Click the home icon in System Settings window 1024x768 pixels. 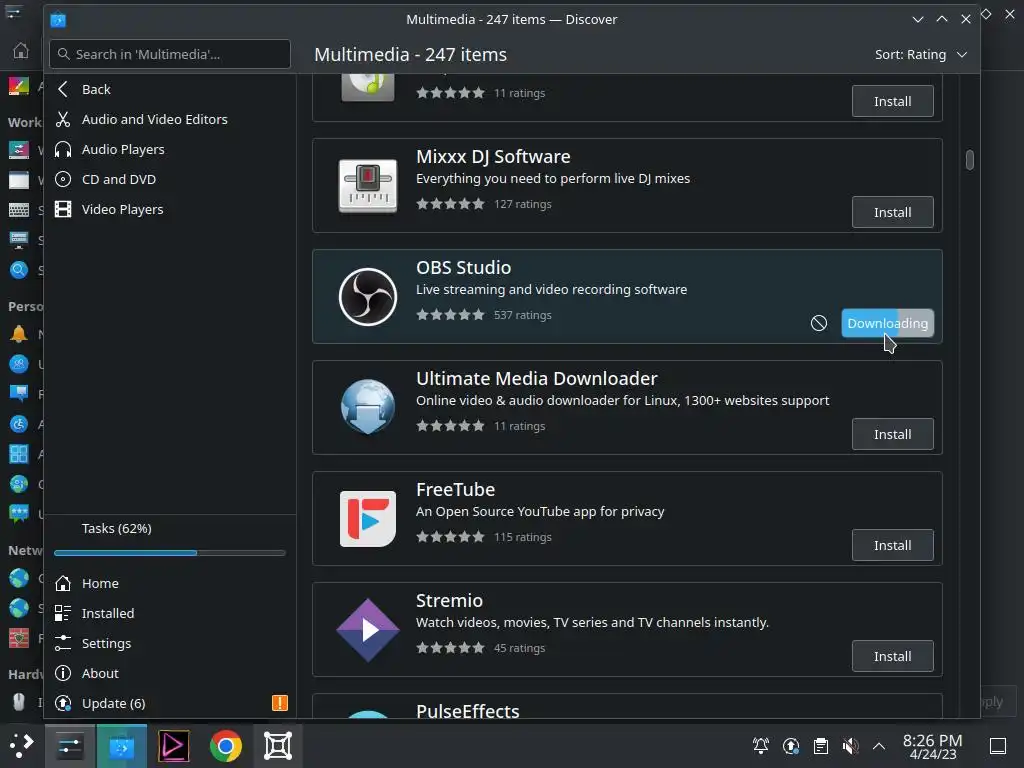21,50
